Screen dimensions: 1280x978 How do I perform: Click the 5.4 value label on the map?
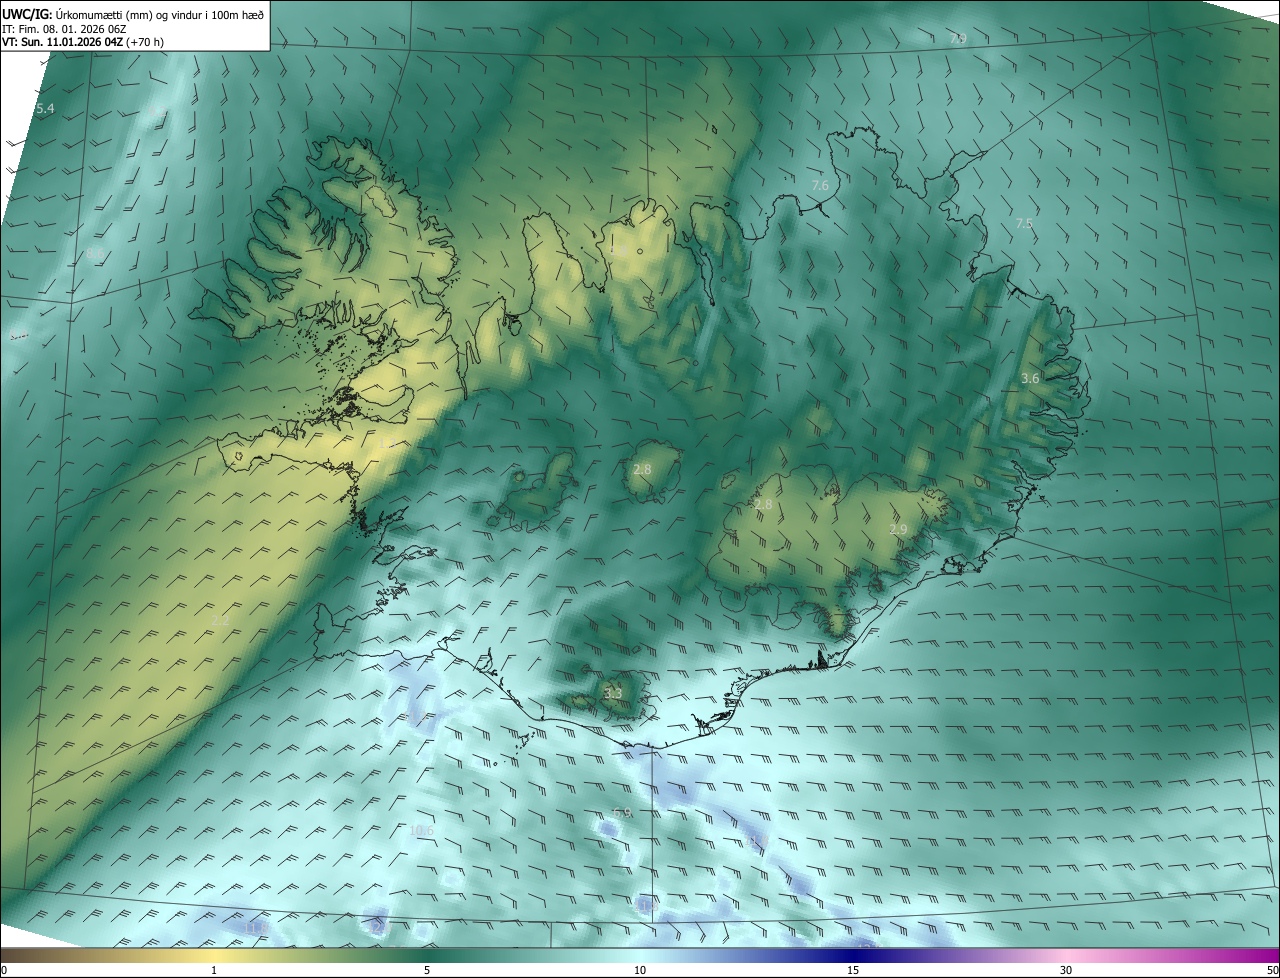click(x=45, y=108)
